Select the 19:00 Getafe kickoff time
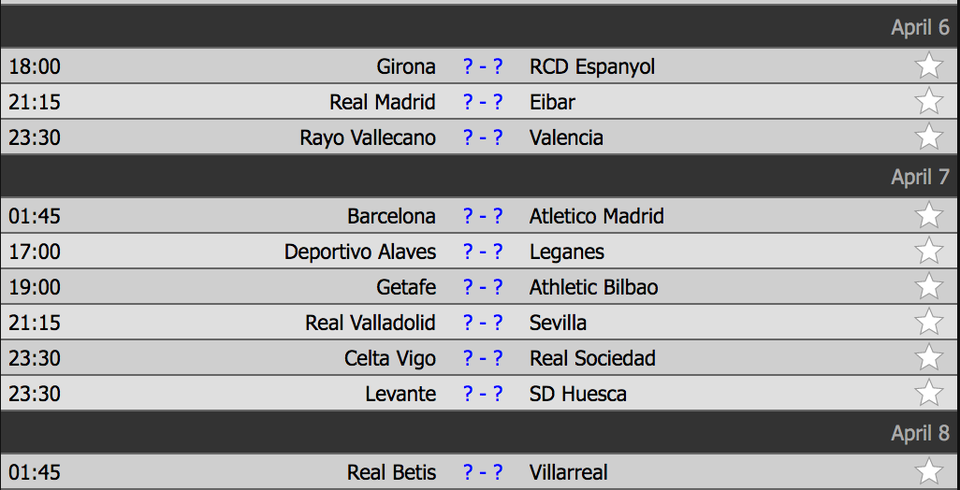Screen dimensions: 960x490 [35, 287]
